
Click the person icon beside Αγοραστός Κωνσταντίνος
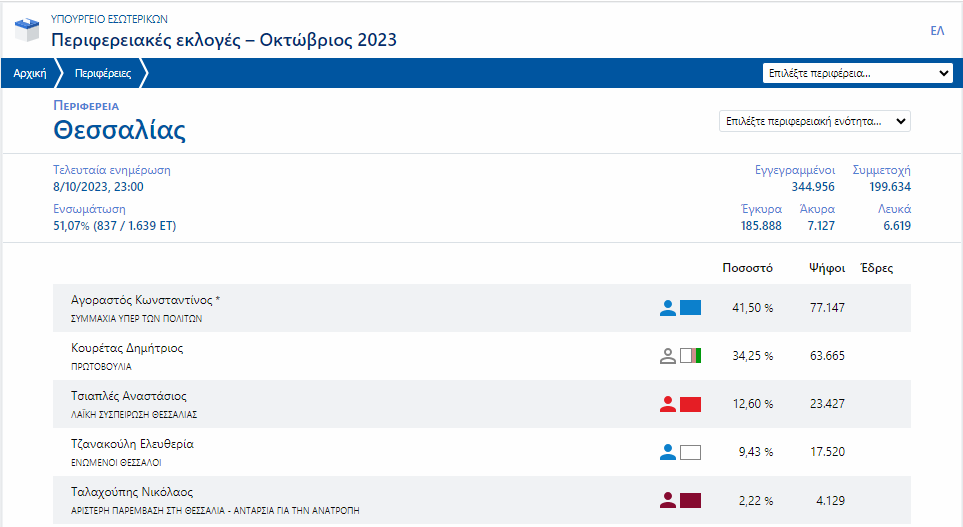click(668, 308)
